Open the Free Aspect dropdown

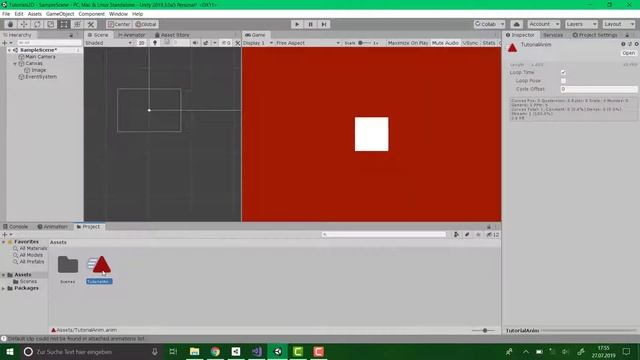coord(308,43)
